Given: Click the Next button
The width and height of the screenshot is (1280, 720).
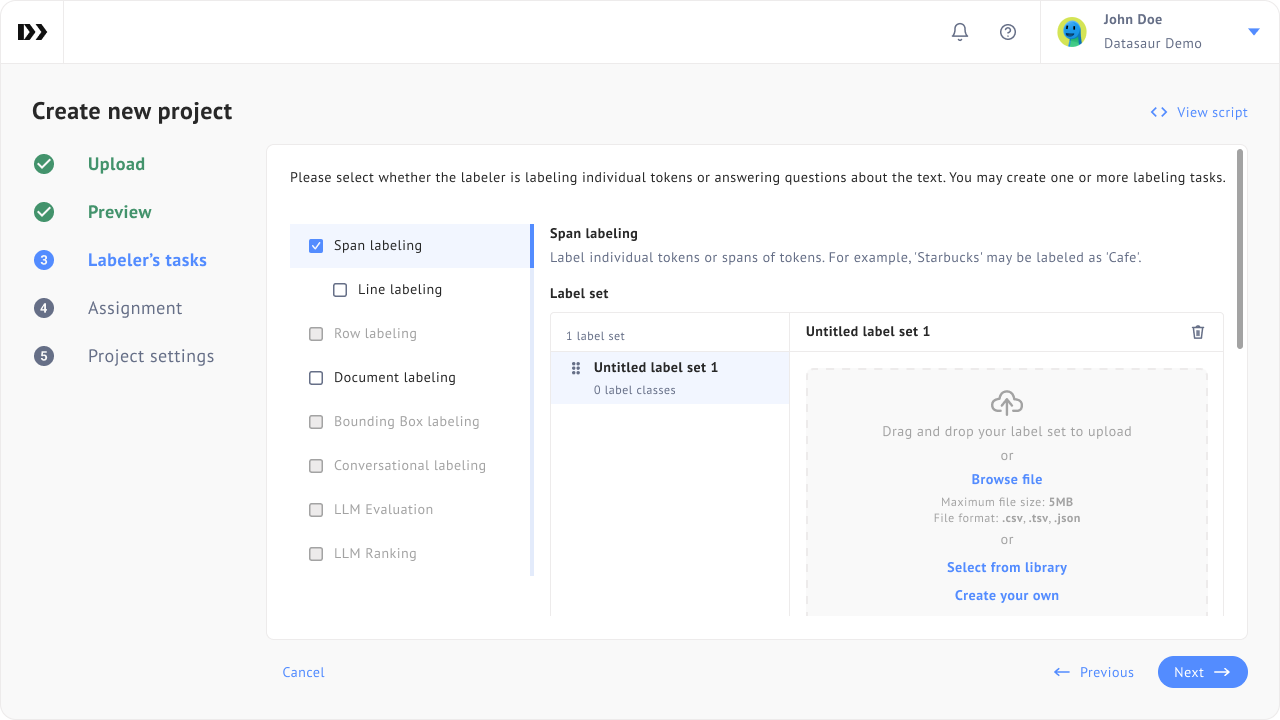Looking at the screenshot, I should (x=1202, y=672).
